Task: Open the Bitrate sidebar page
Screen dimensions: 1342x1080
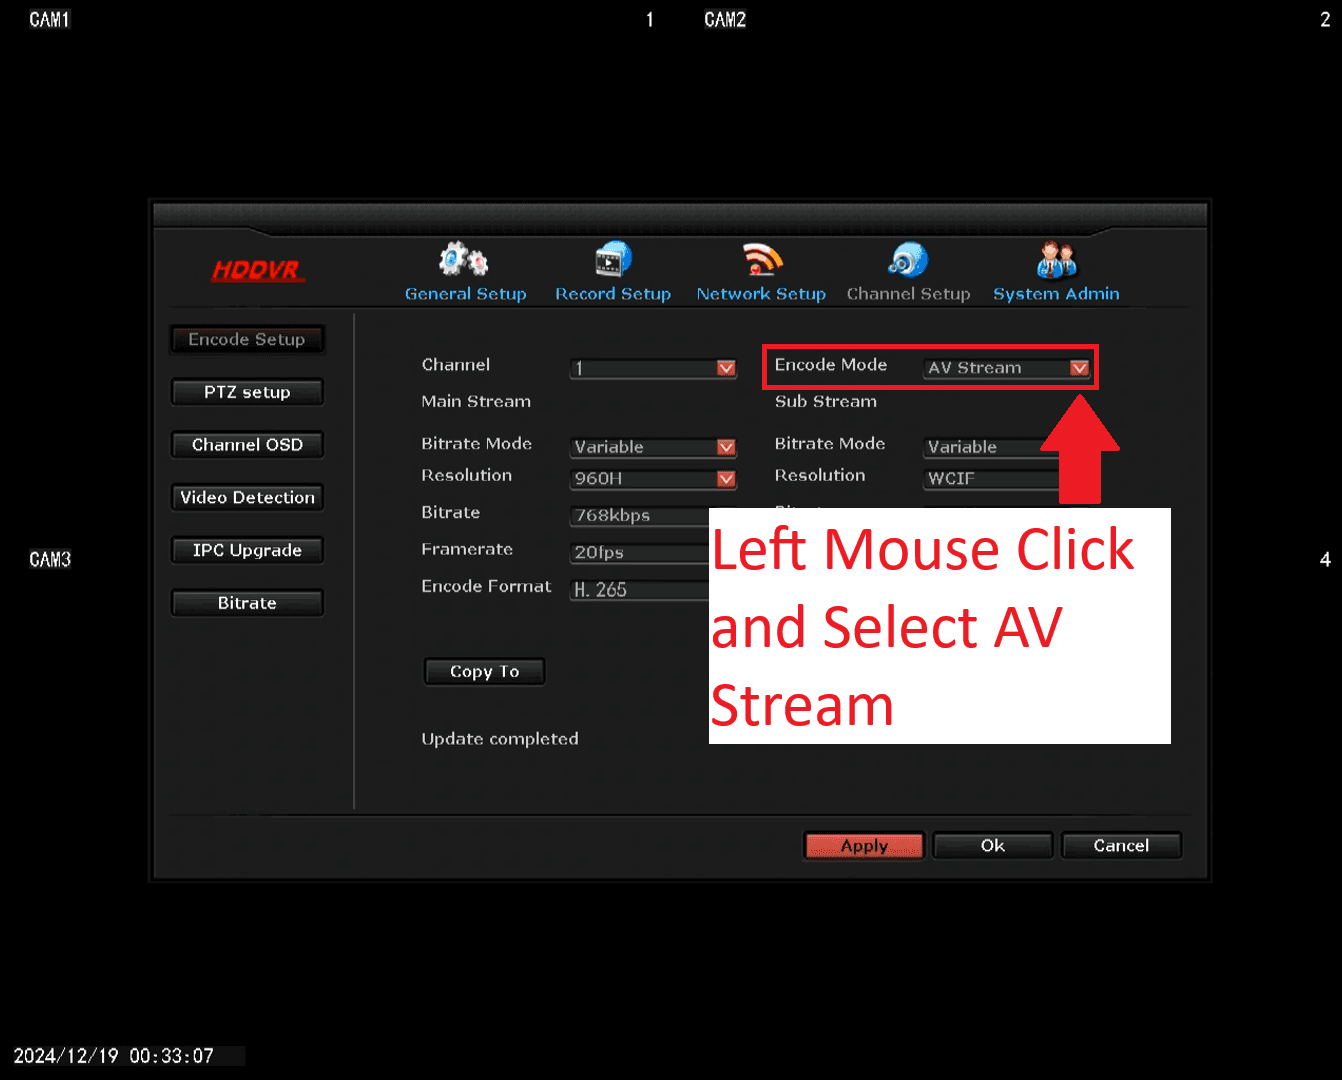Action: coord(247,603)
